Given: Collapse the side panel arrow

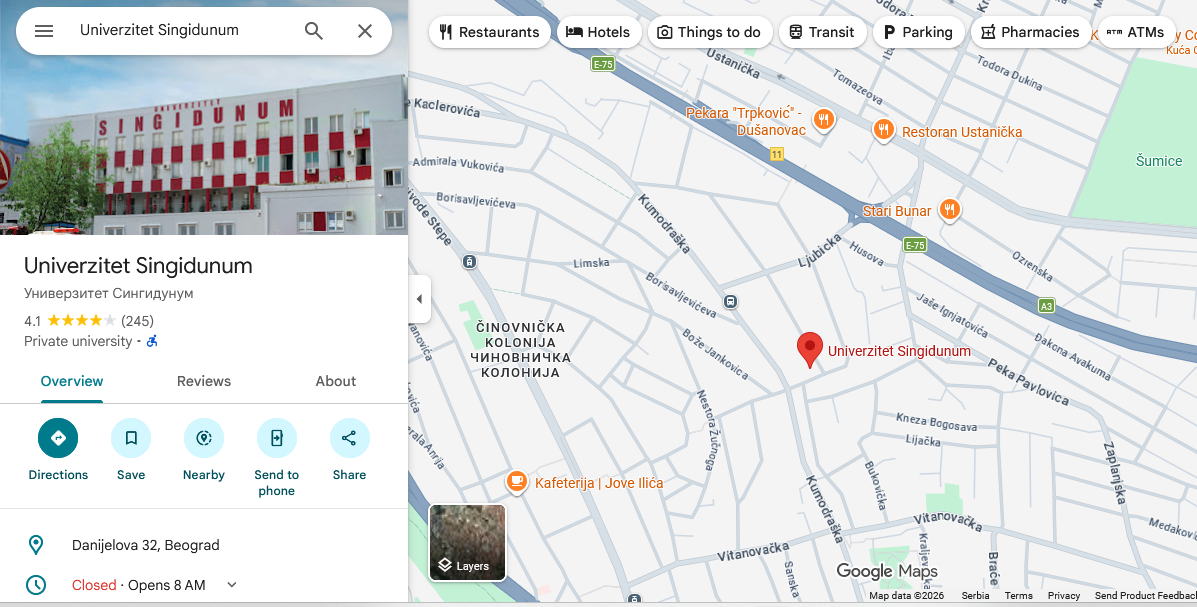Looking at the screenshot, I should coord(419,299).
